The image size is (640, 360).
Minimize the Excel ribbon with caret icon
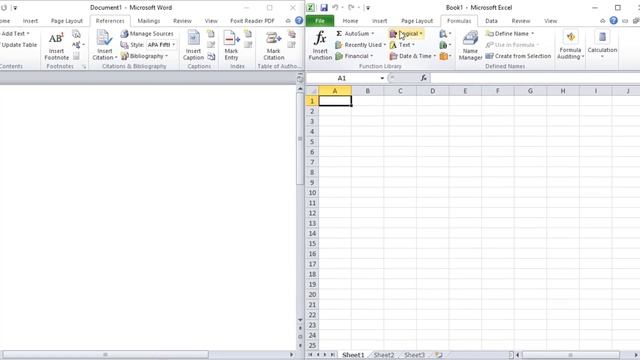[603, 21]
